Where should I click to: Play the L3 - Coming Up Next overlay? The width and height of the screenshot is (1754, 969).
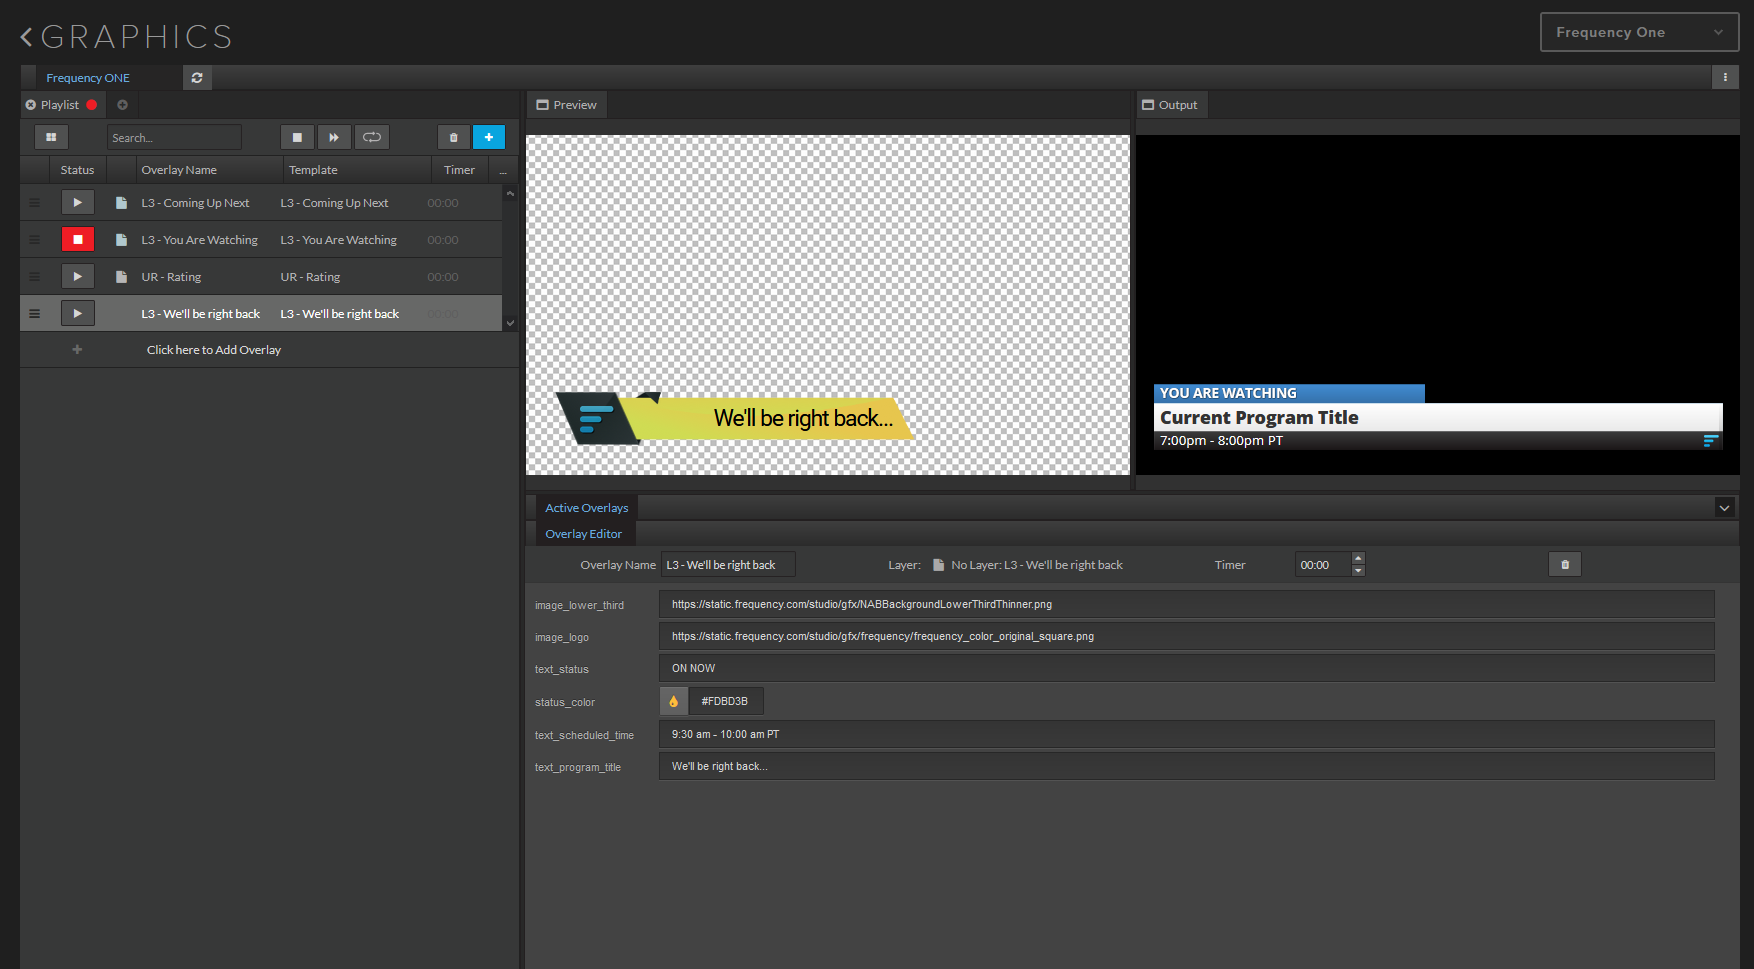(77, 203)
